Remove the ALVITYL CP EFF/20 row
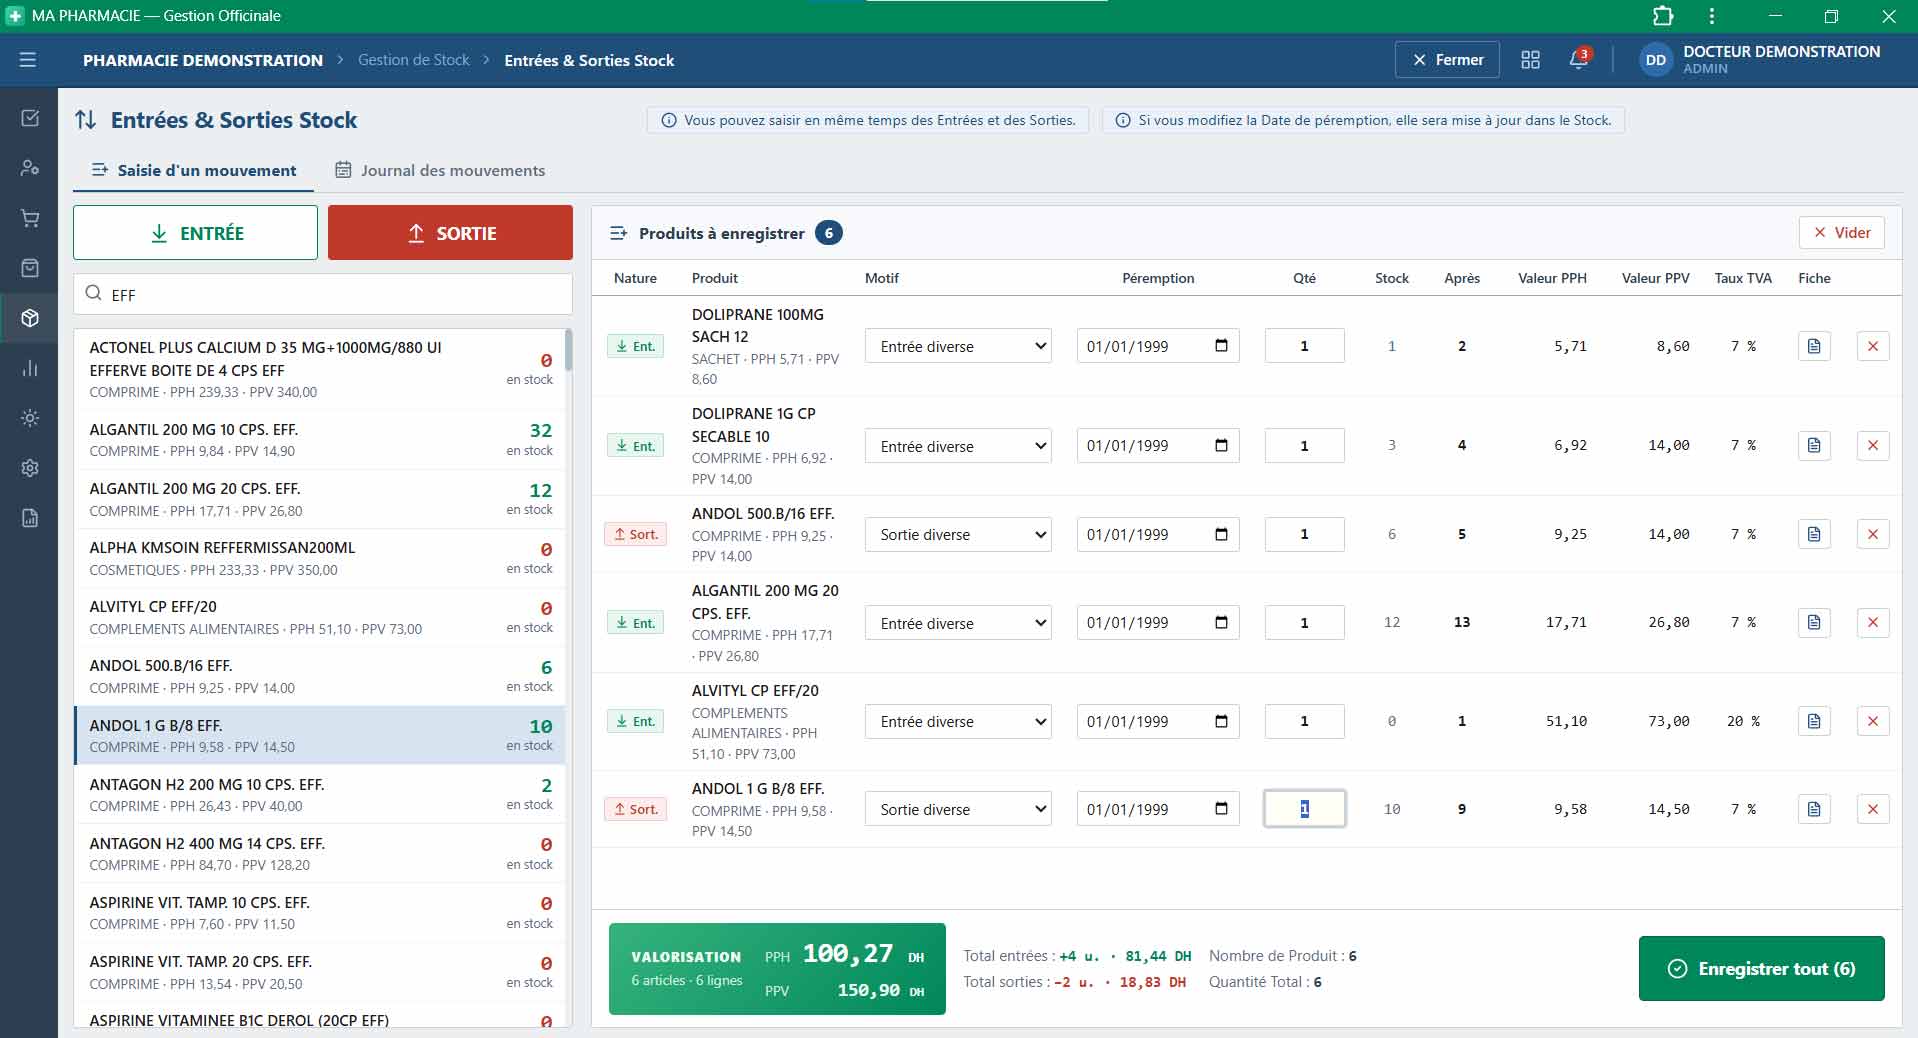 [x=1873, y=721]
